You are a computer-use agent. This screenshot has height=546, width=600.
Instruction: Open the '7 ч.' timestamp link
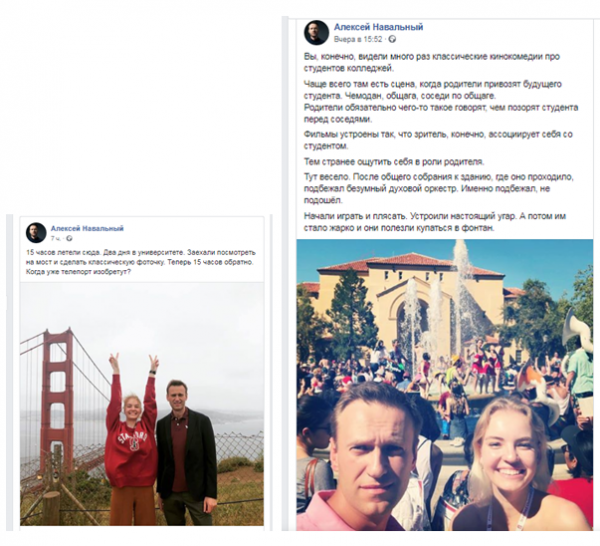[55, 238]
